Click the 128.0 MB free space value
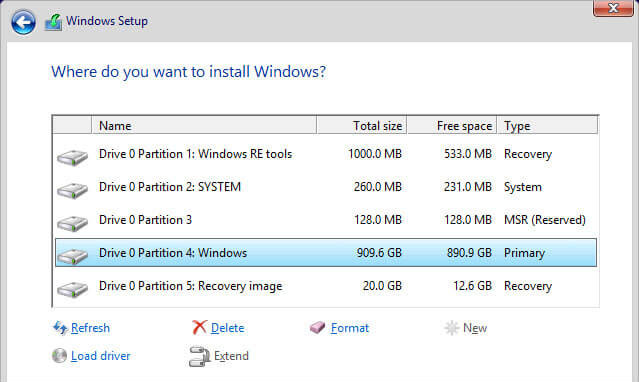Viewport: 639px width, 382px height. 468,220
